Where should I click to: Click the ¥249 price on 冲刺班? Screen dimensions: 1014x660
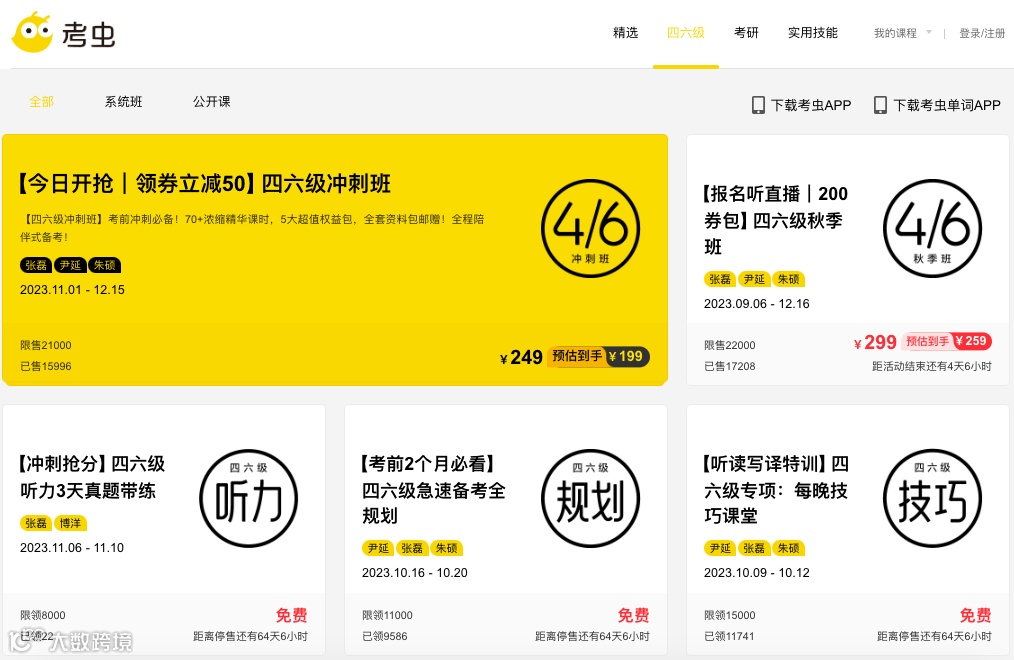(521, 357)
